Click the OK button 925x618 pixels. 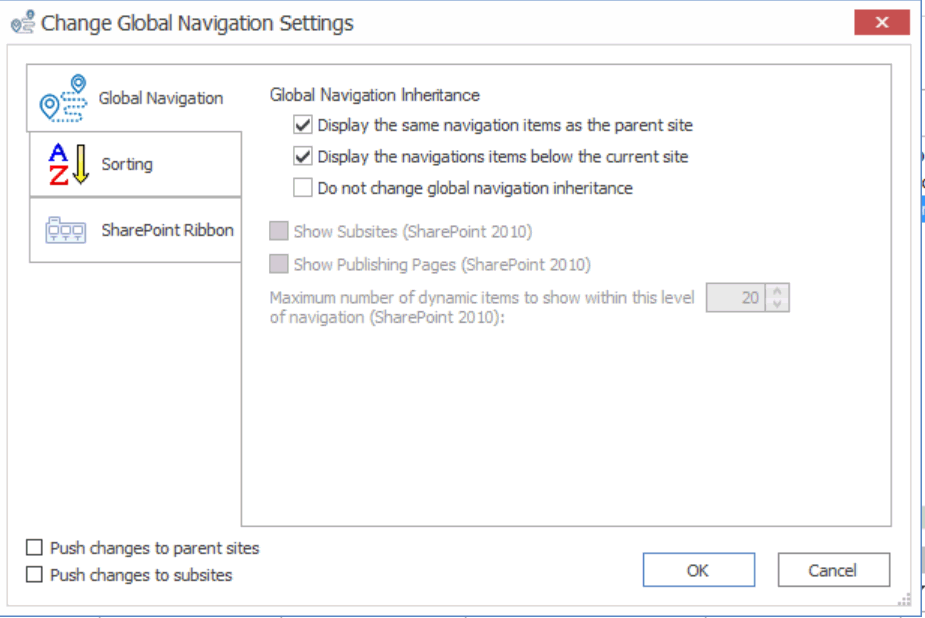(698, 569)
